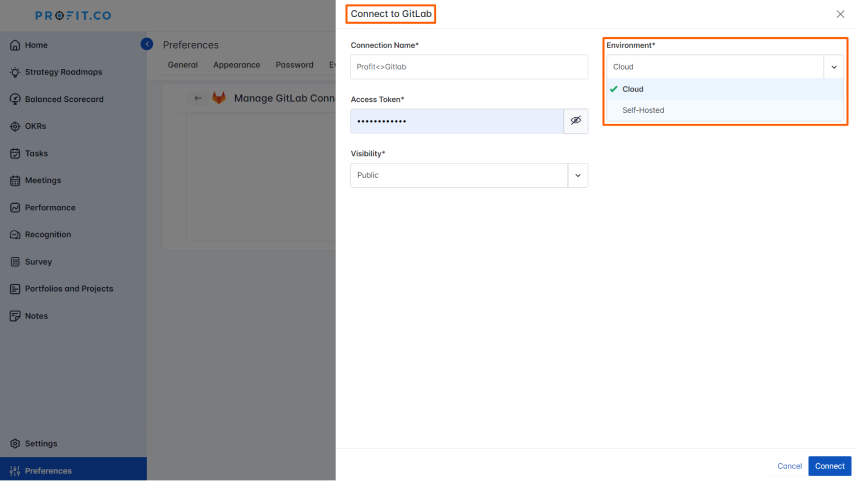Switch to the General tab
Viewport: 856px width, 481px height.
coord(182,65)
